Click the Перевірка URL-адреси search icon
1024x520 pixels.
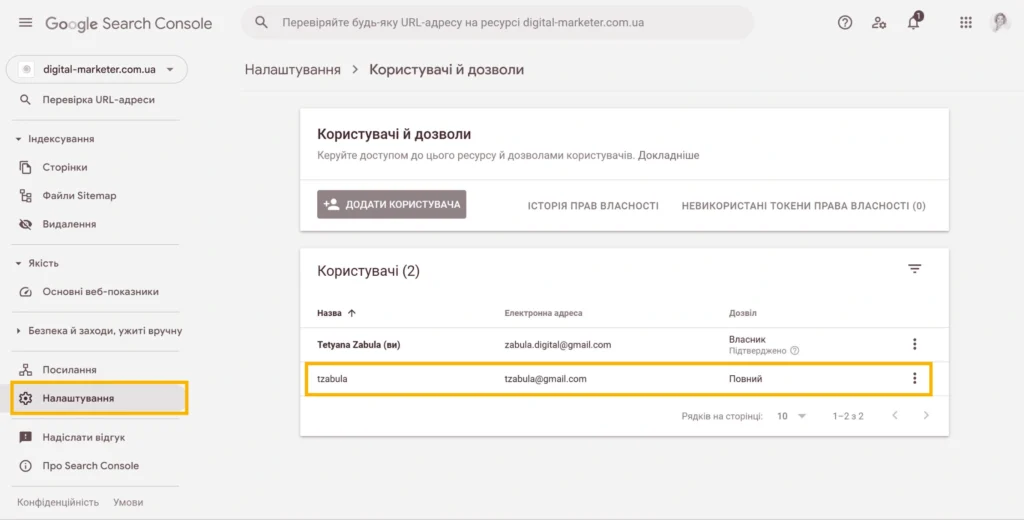[x=25, y=100]
